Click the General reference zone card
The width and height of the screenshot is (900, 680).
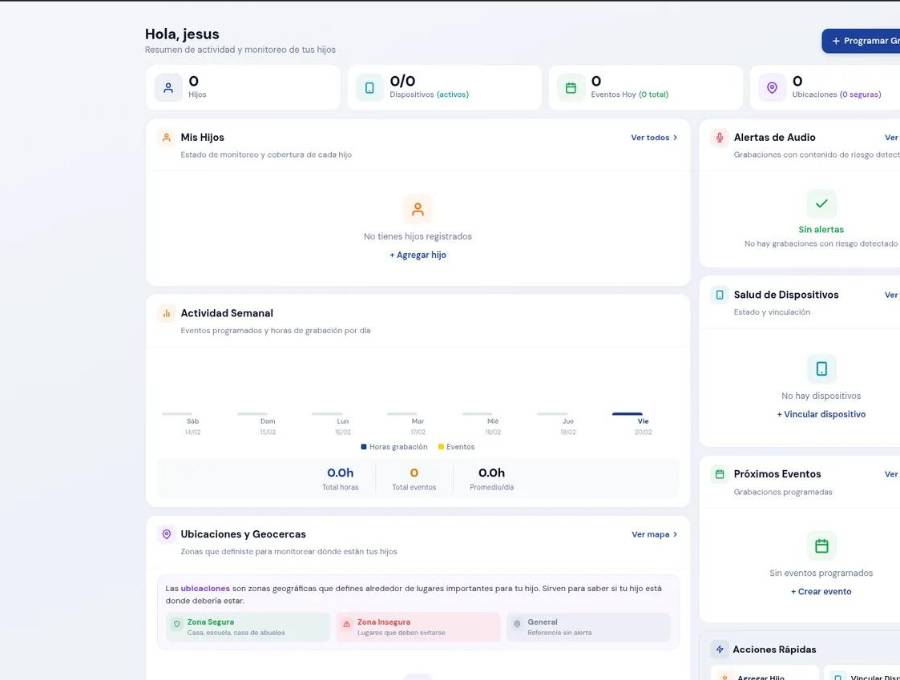(588, 627)
